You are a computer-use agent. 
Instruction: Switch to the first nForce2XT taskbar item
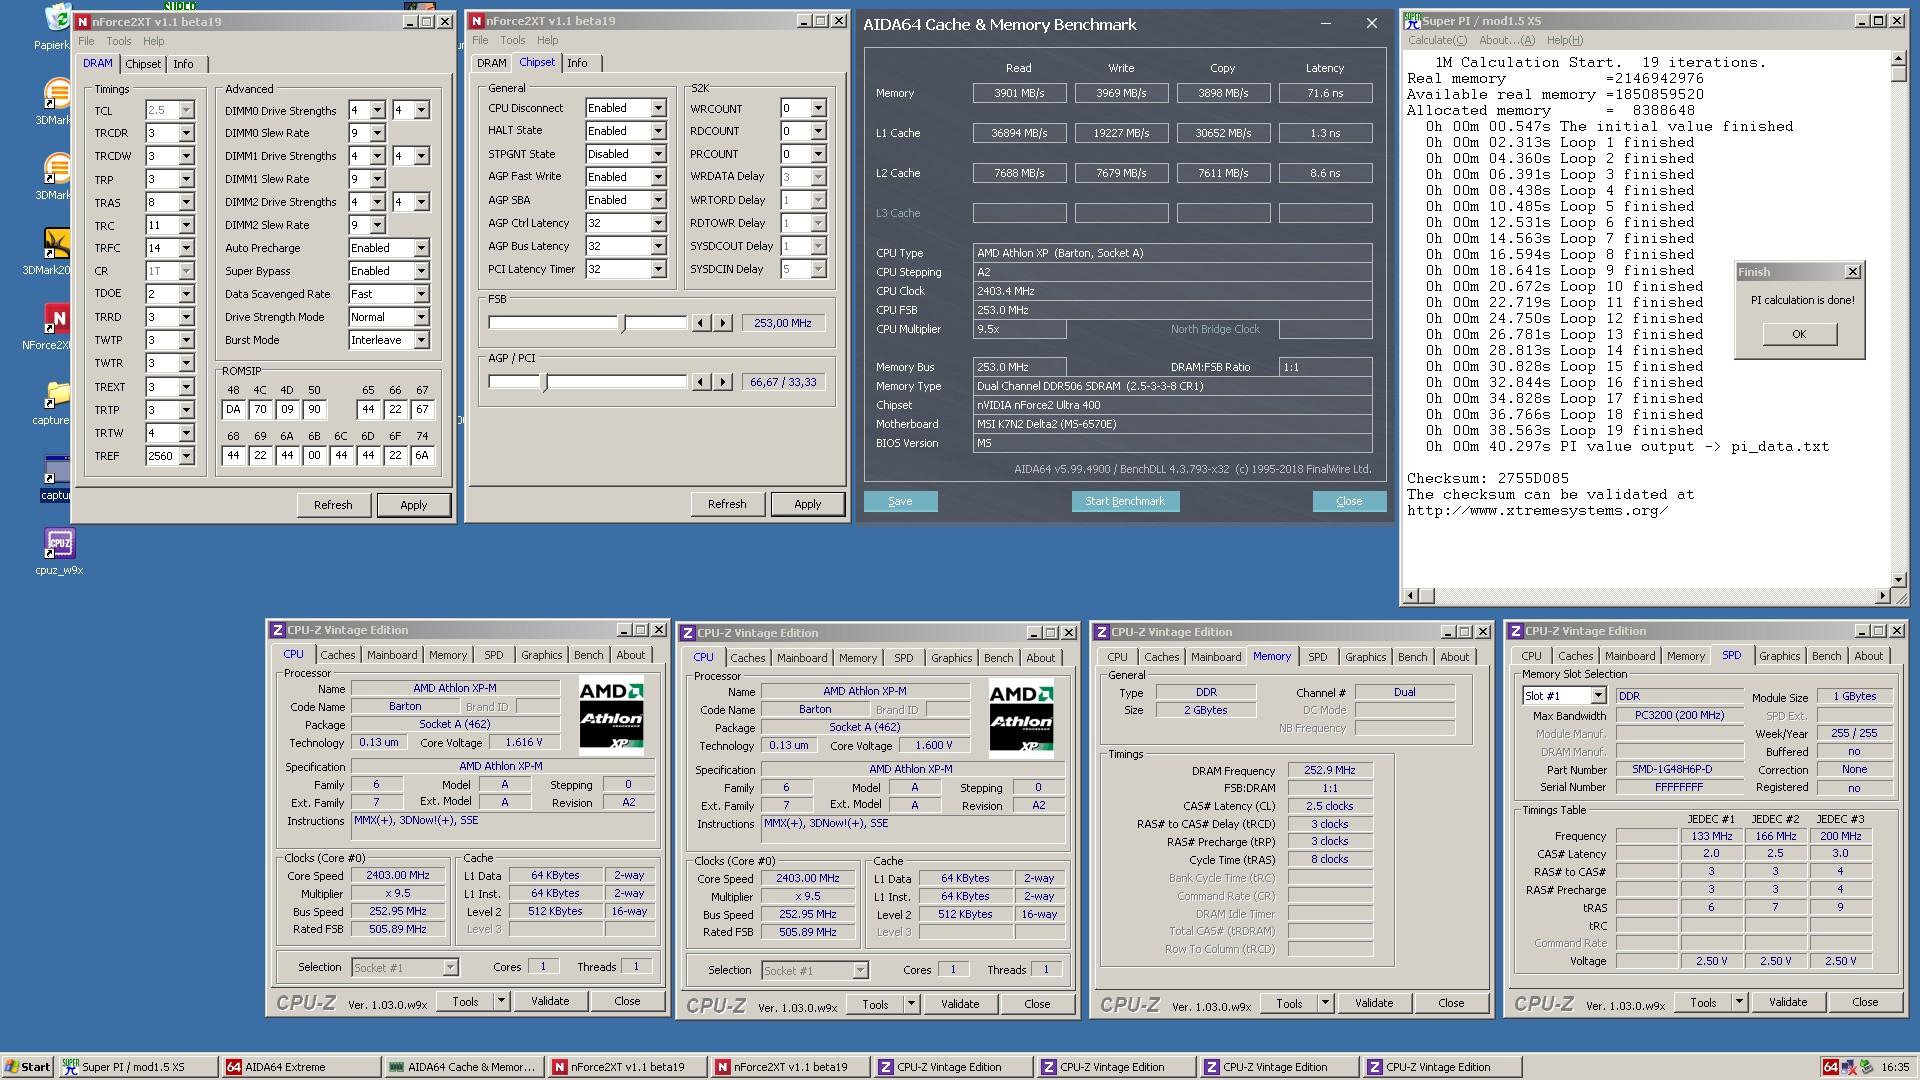626,1067
